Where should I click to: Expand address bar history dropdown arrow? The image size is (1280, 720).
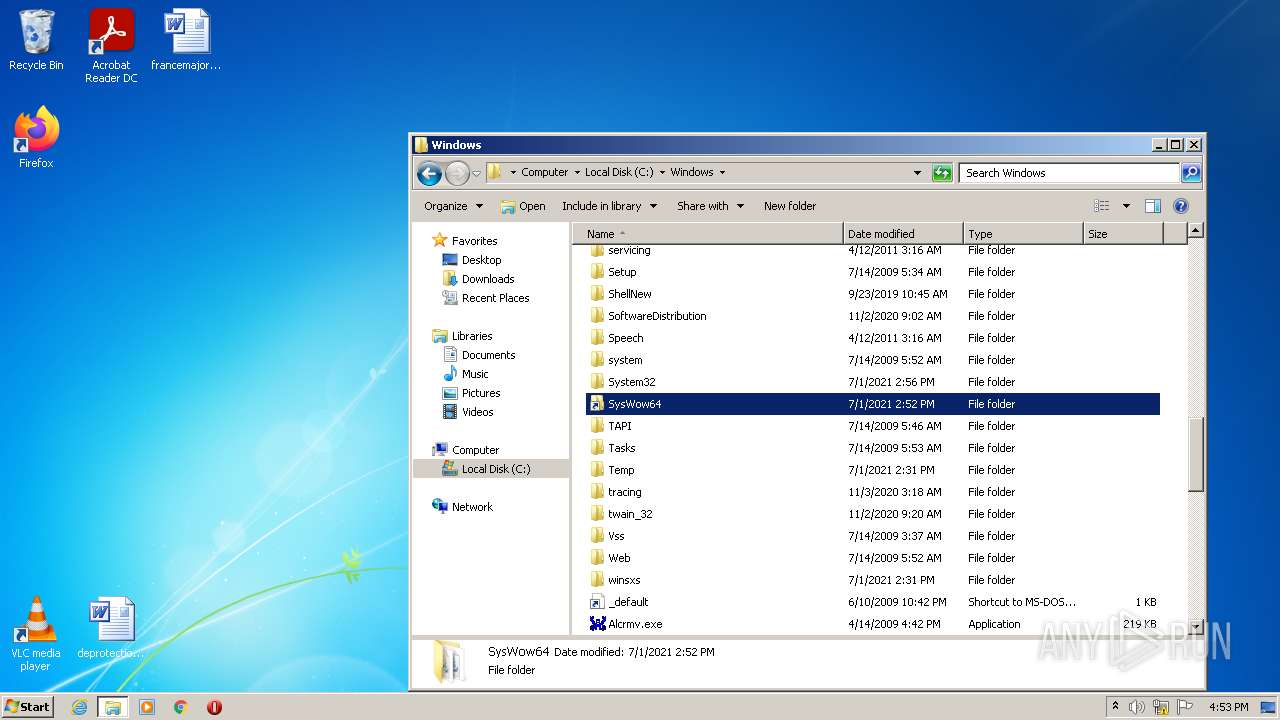click(x=917, y=173)
